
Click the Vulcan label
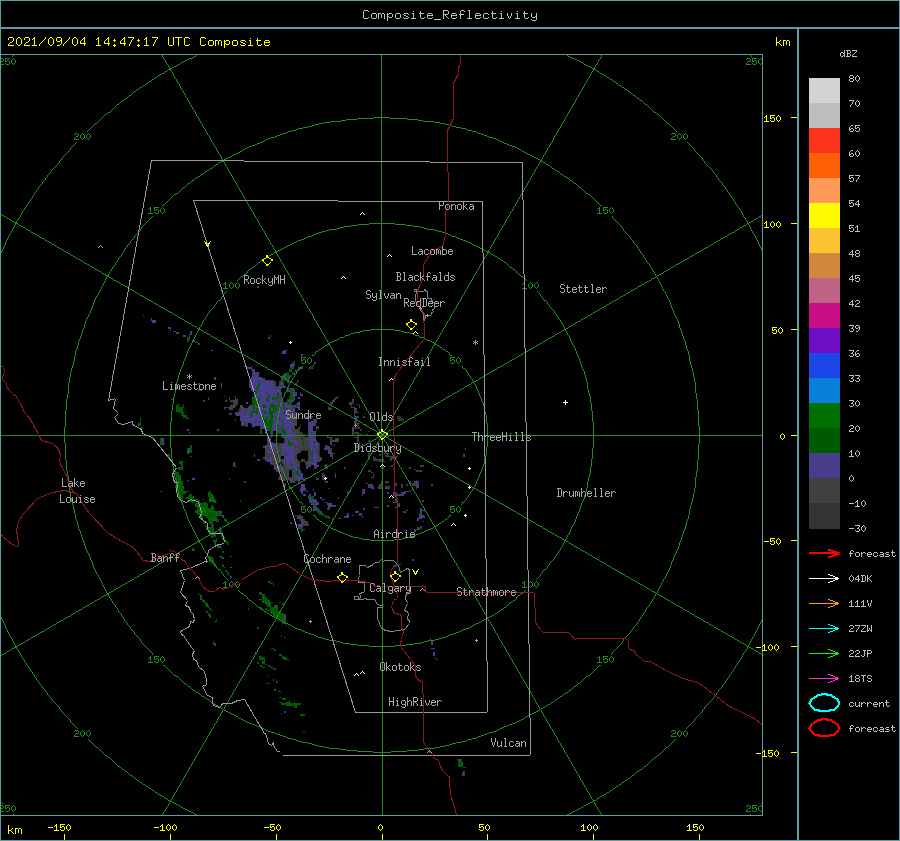[x=508, y=743]
